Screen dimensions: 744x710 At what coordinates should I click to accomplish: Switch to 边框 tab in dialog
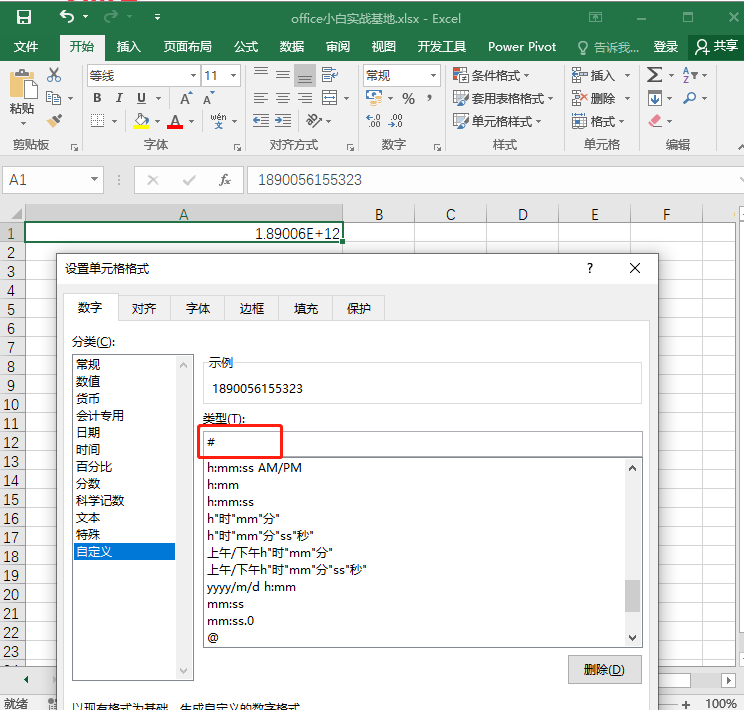[x=251, y=308]
